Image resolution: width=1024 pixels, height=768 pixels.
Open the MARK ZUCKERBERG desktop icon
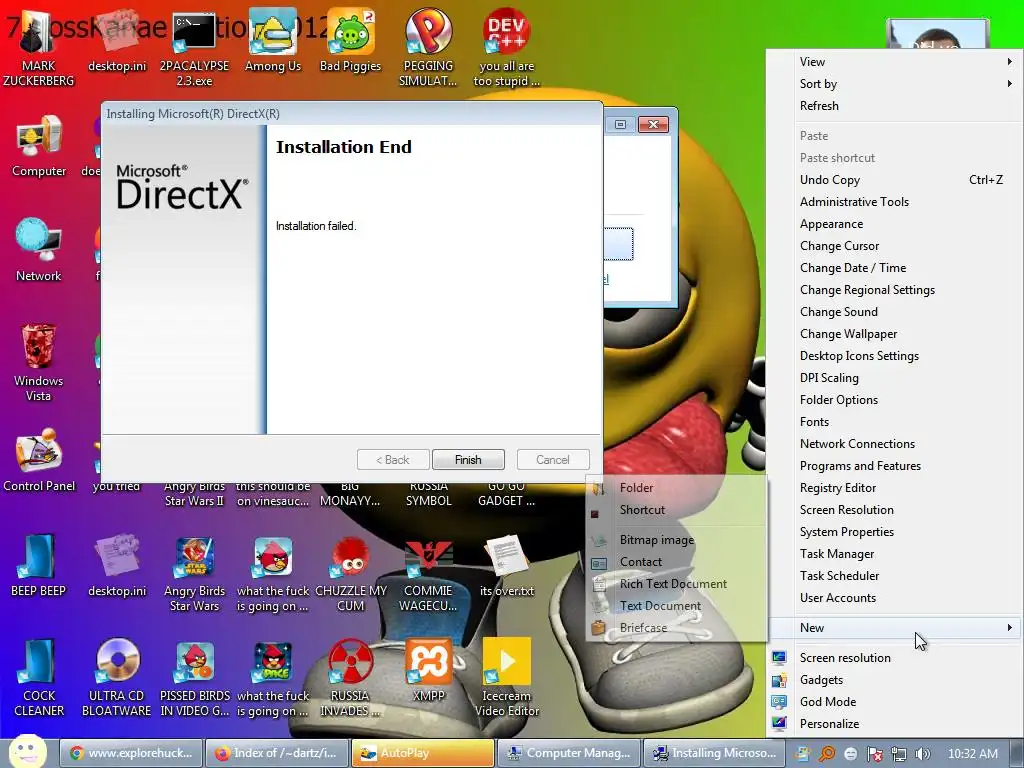pyautogui.click(x=39, y=46)
